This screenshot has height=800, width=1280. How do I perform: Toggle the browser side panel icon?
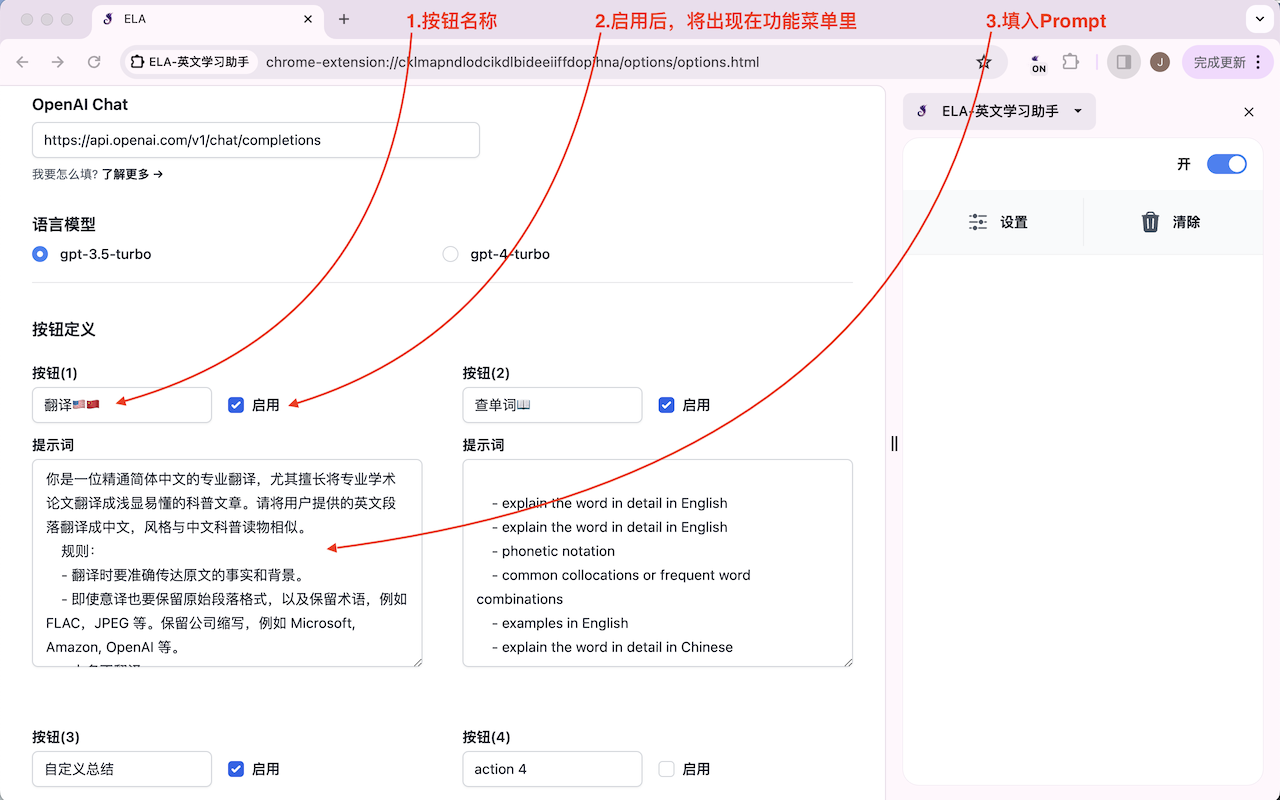[1124, 62]
